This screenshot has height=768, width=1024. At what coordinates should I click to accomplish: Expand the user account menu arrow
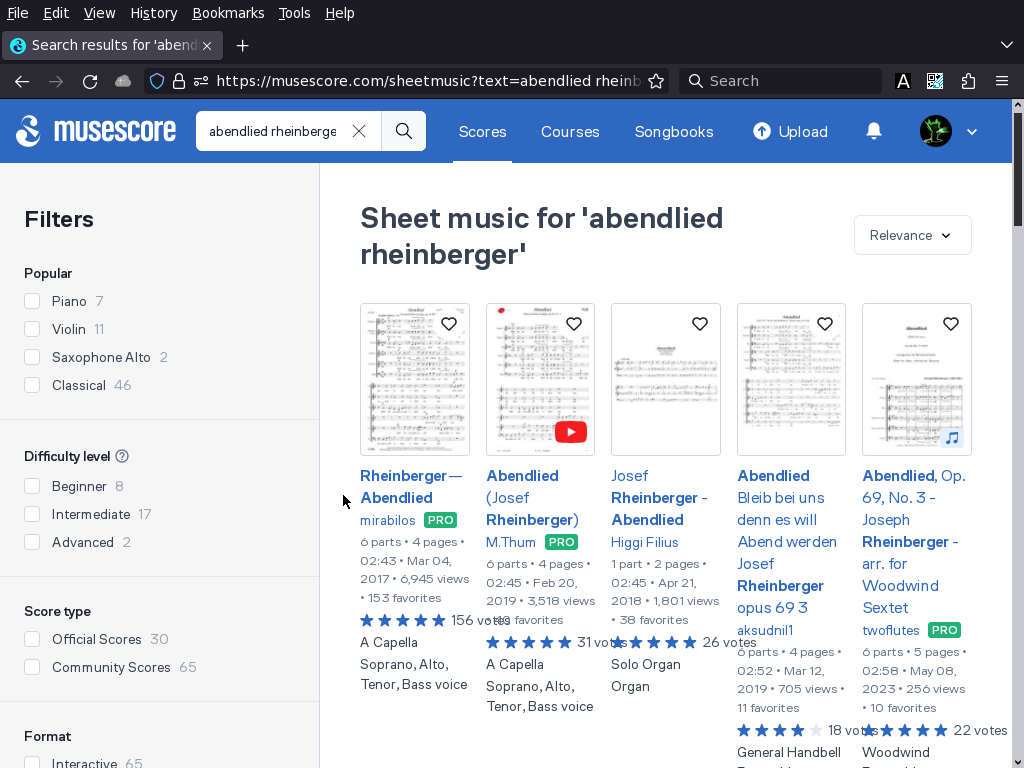click(x=972, y=131)
